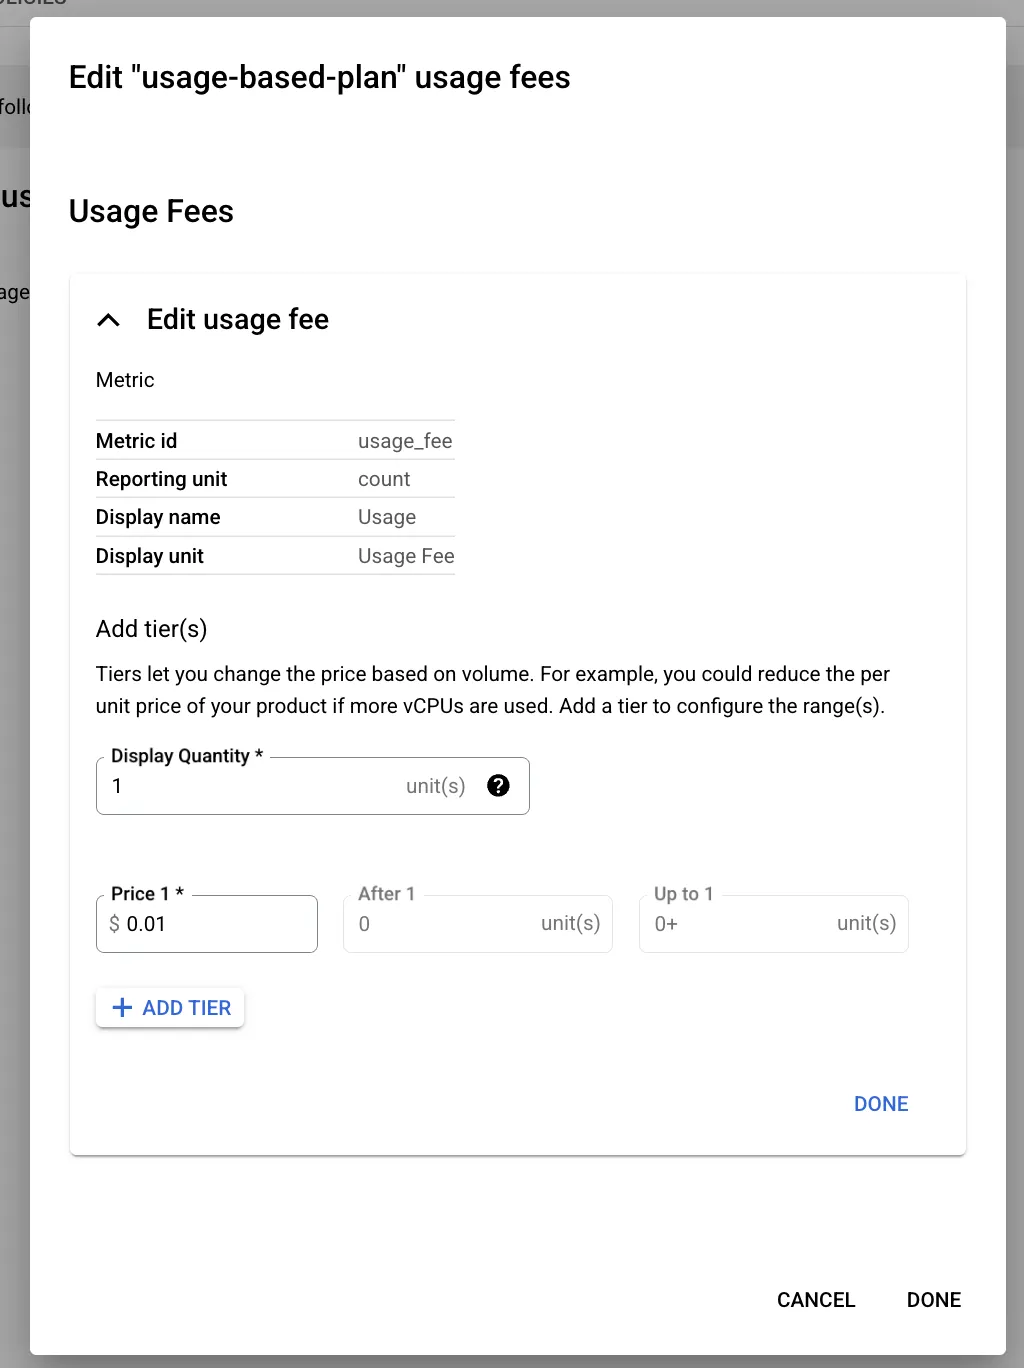Click the Metric id value usage_fee
The height and width of the screenshot is (1368, 1024).
click(405, 440)
